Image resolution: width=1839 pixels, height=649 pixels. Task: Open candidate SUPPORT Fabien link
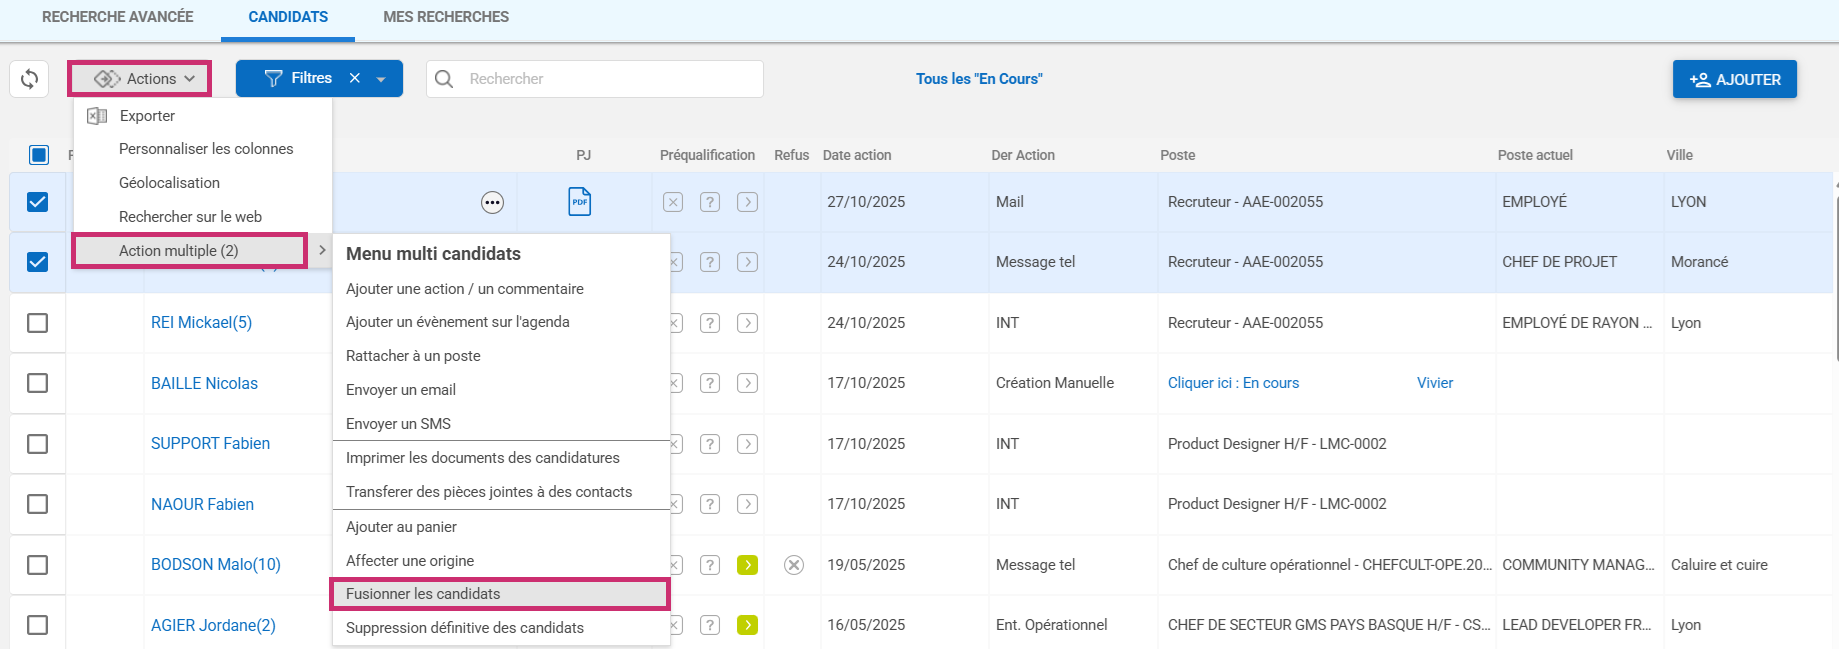[210, 443]
